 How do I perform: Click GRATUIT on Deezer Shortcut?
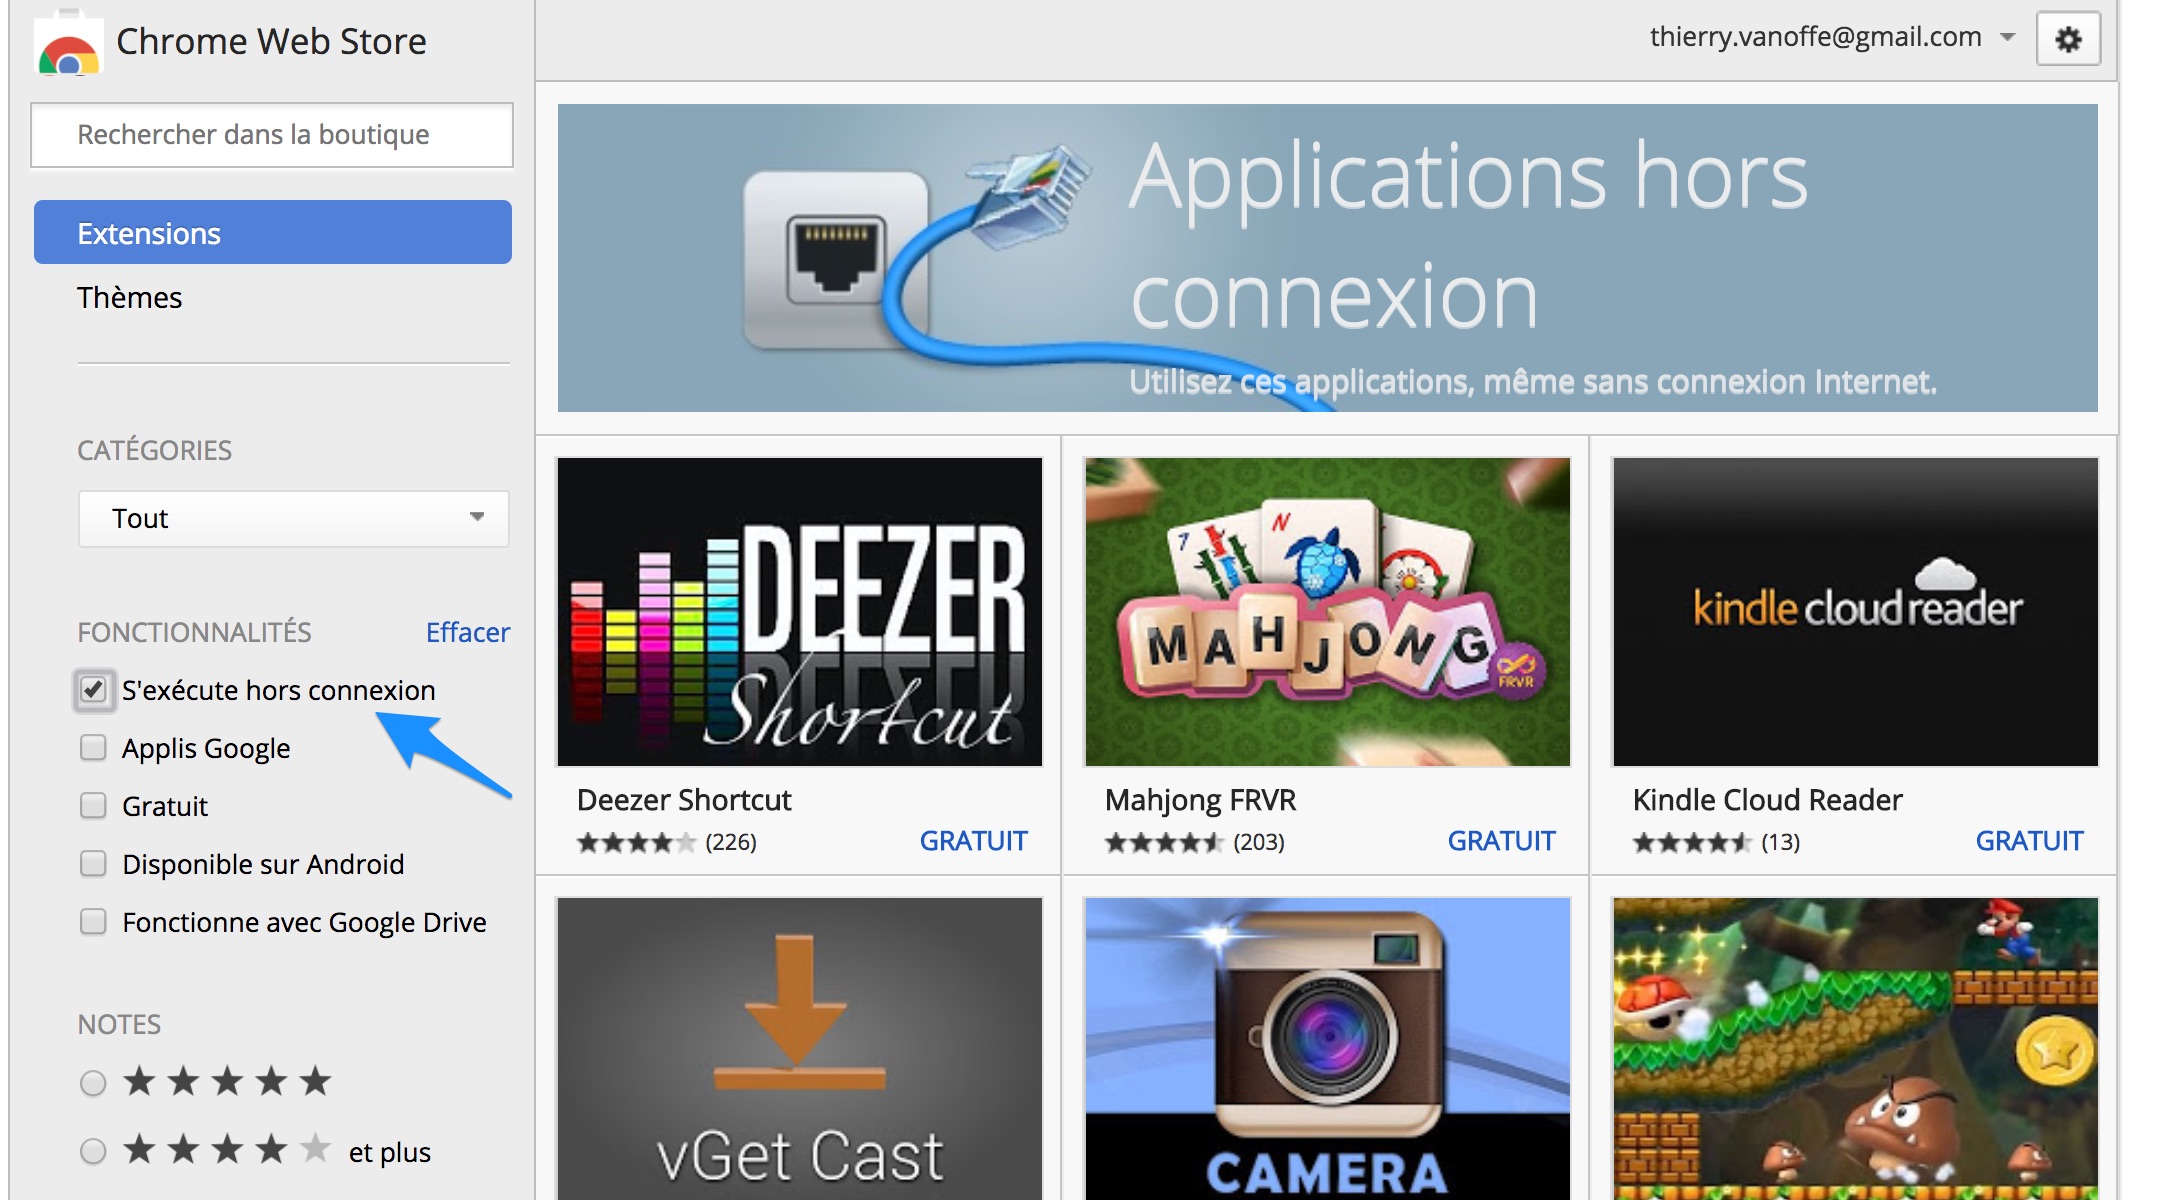[x=973, y=841]
